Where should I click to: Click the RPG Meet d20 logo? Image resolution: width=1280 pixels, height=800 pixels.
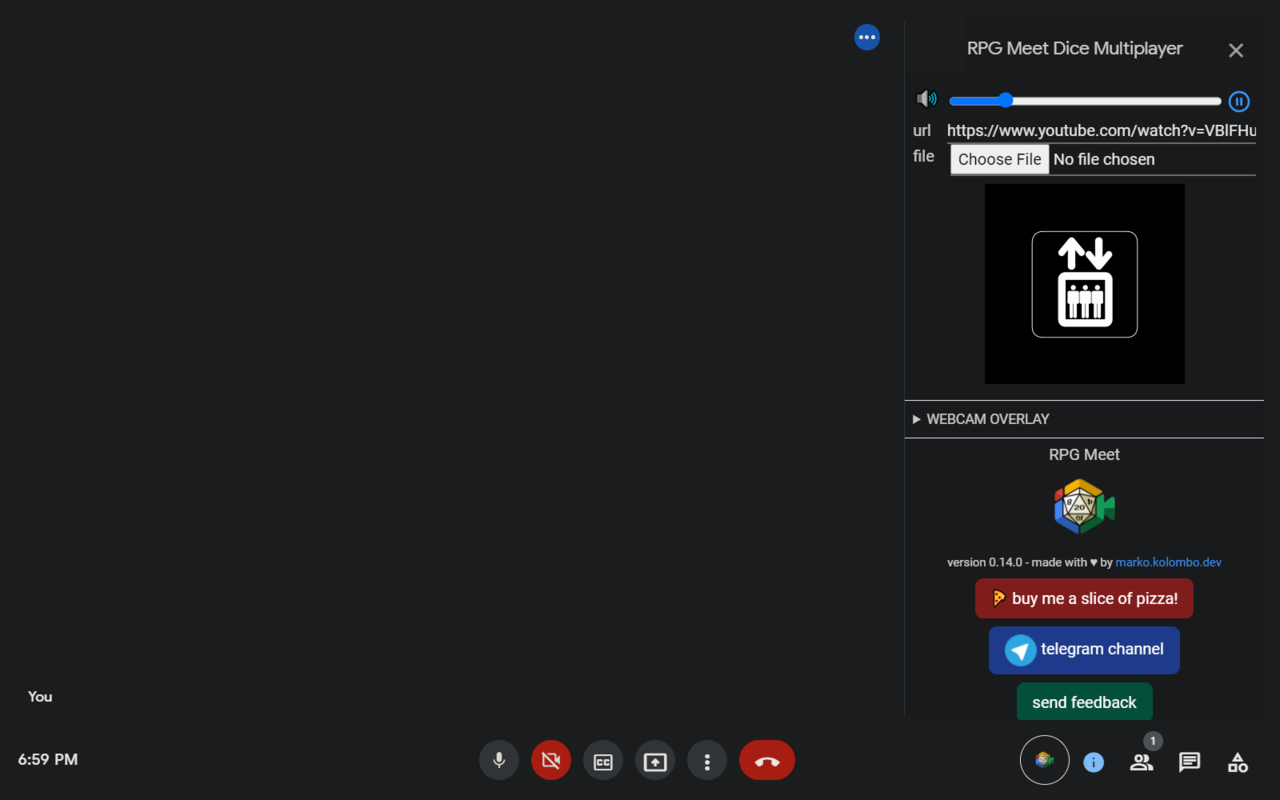pos(1084,507)
